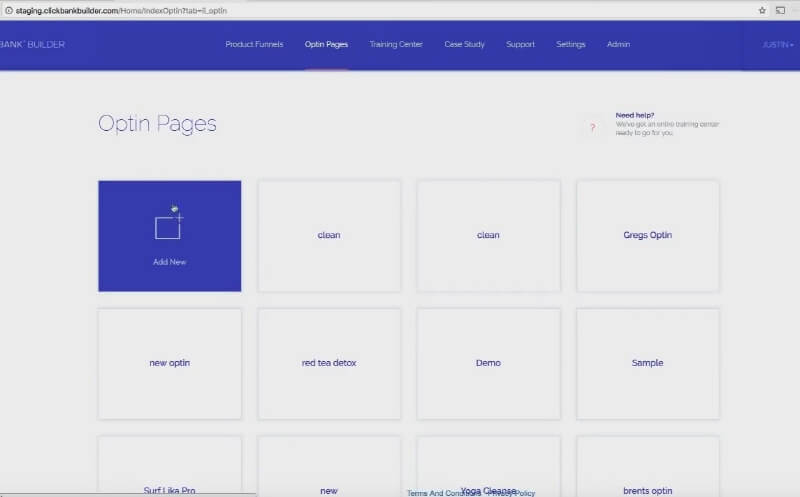Open the Demo optin card
The height and width of the screenshot is (497, 800).
coord(488,364)
